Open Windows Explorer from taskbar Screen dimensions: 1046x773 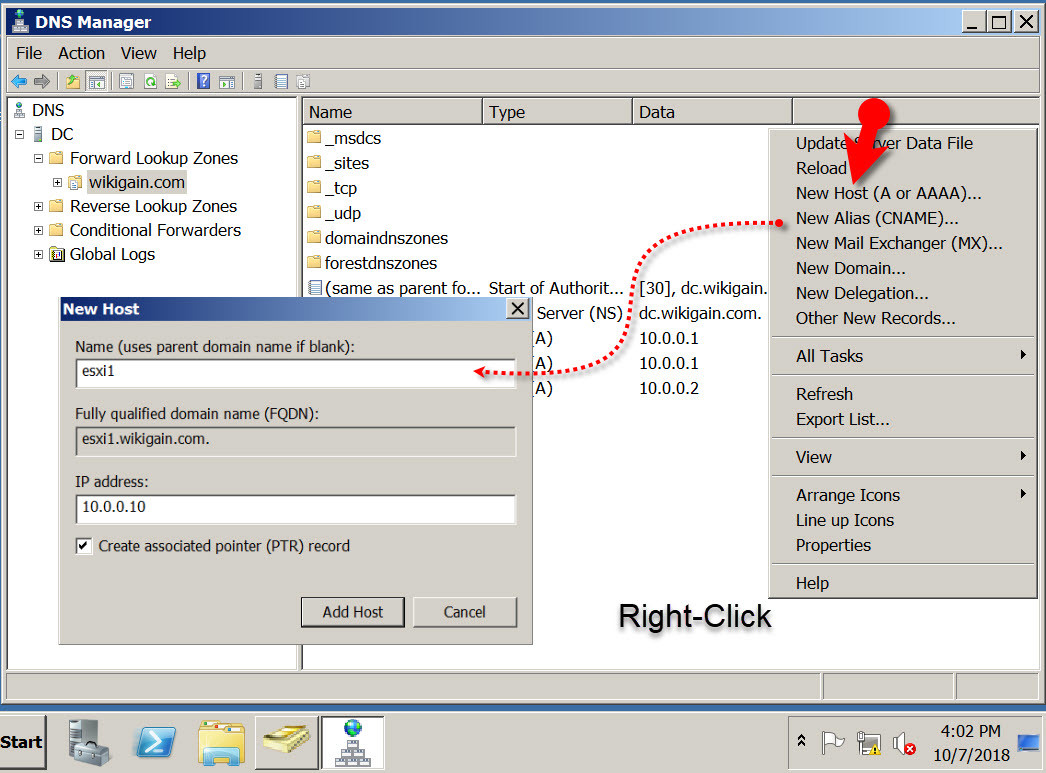click(x=222, y=742)
